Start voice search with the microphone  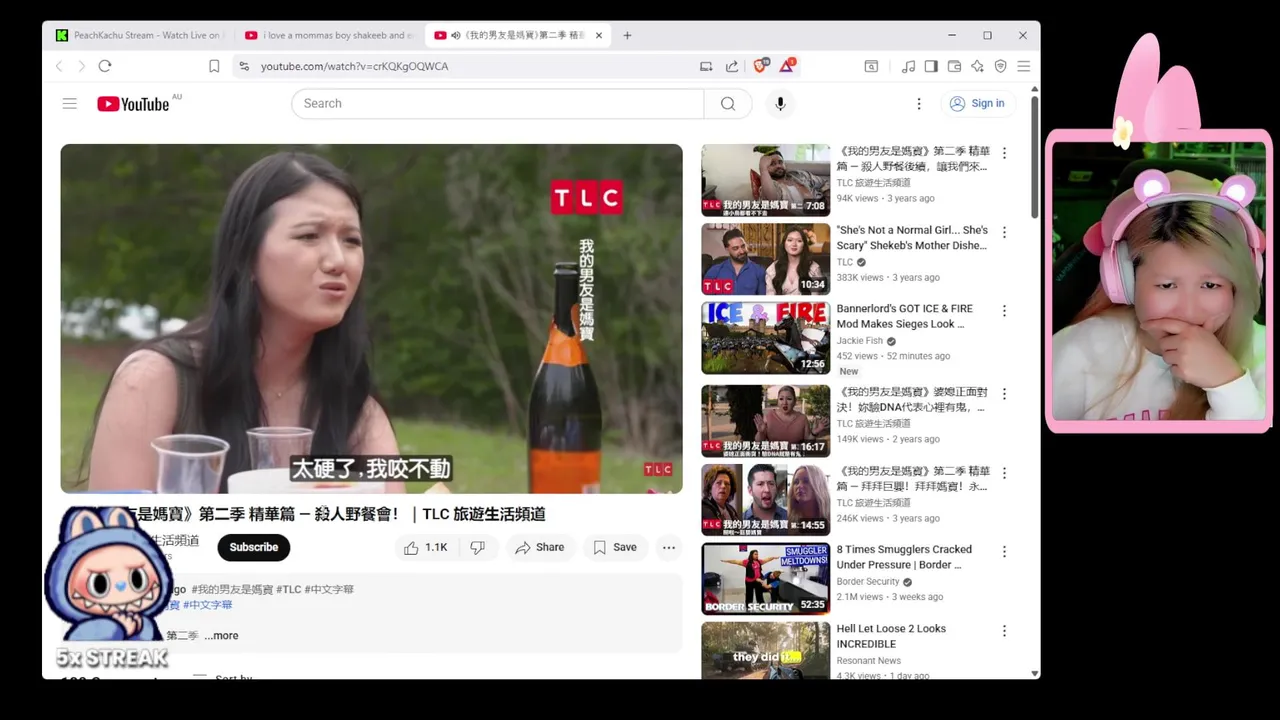[x=780, y=104]
